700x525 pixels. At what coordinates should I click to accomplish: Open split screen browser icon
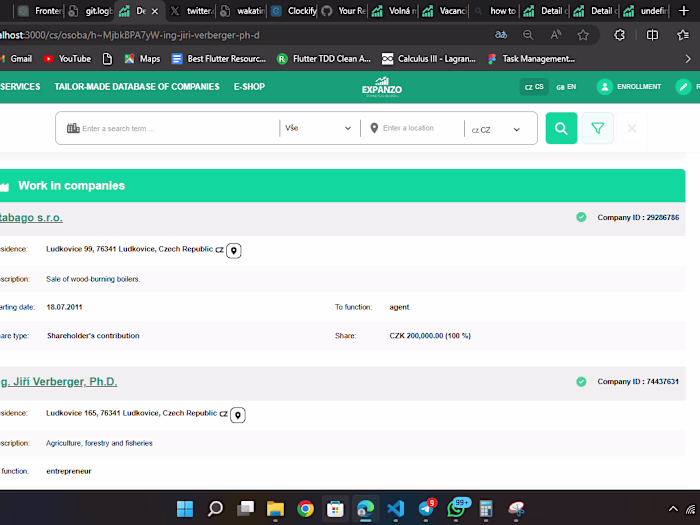tap(652, 35)
